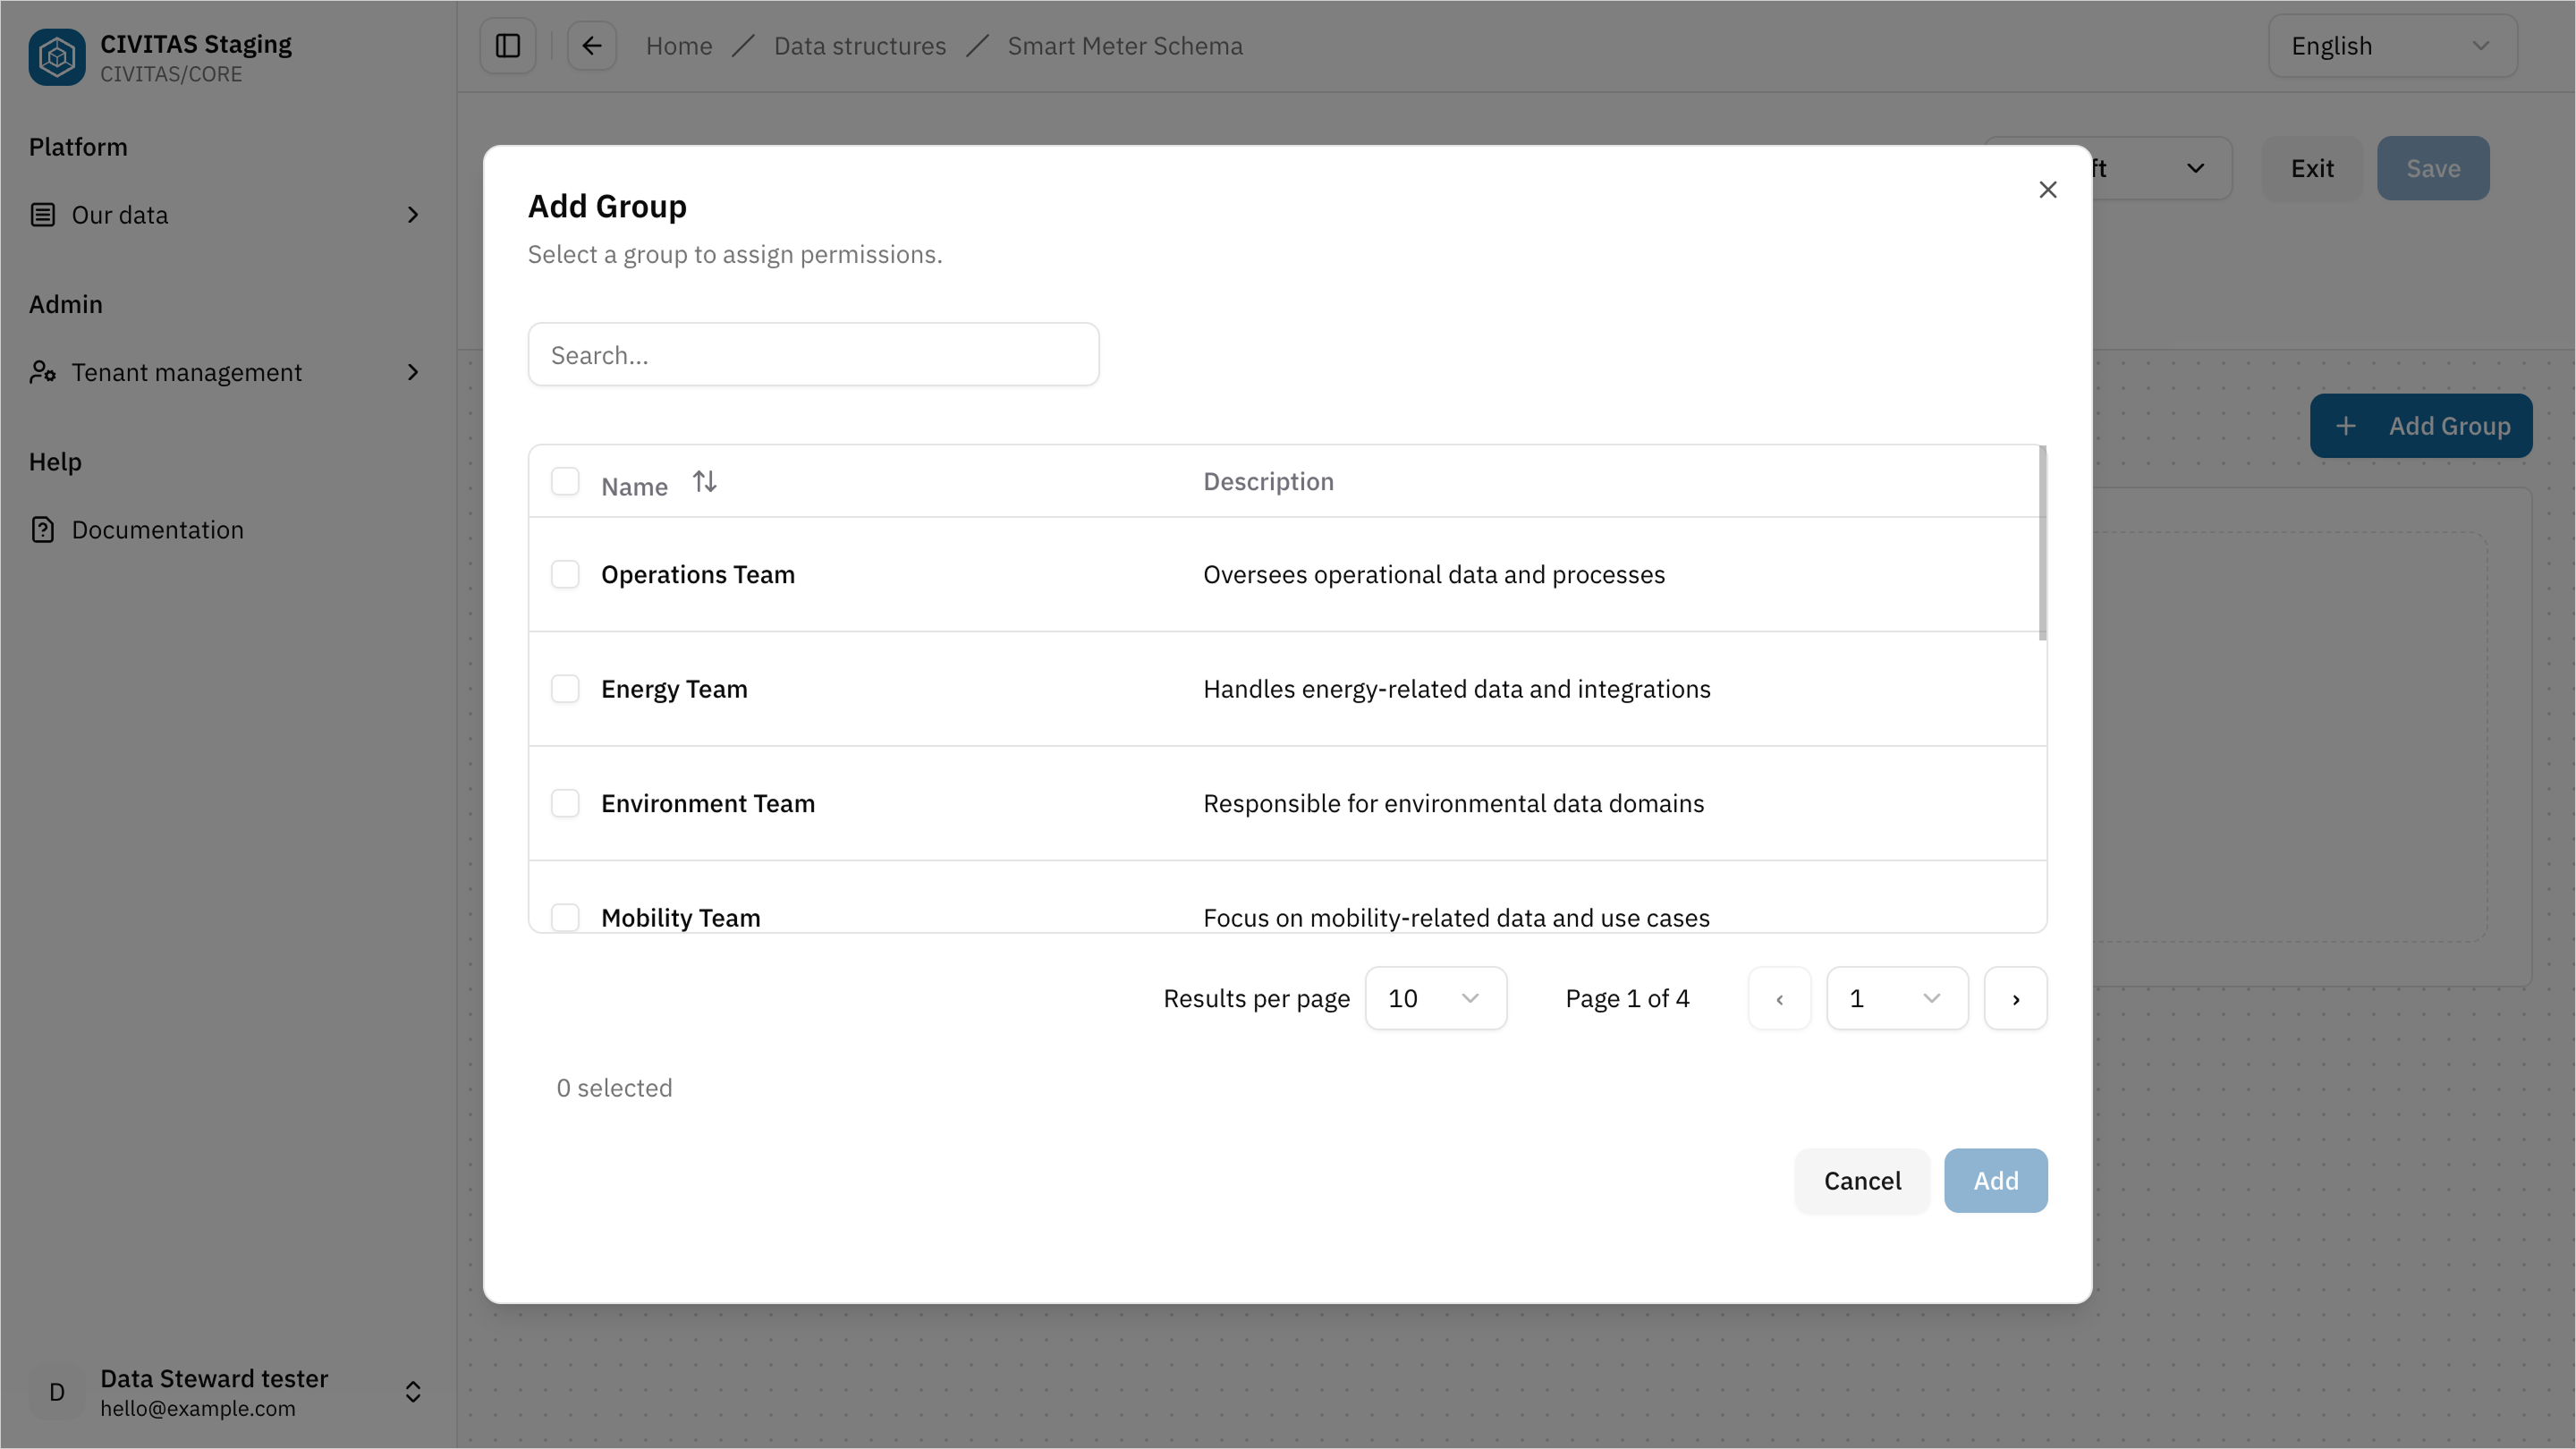The width and height of the screenshot is (2576, 1449).
Task: Open the English language dropdown
Action: pos(2392,45)
